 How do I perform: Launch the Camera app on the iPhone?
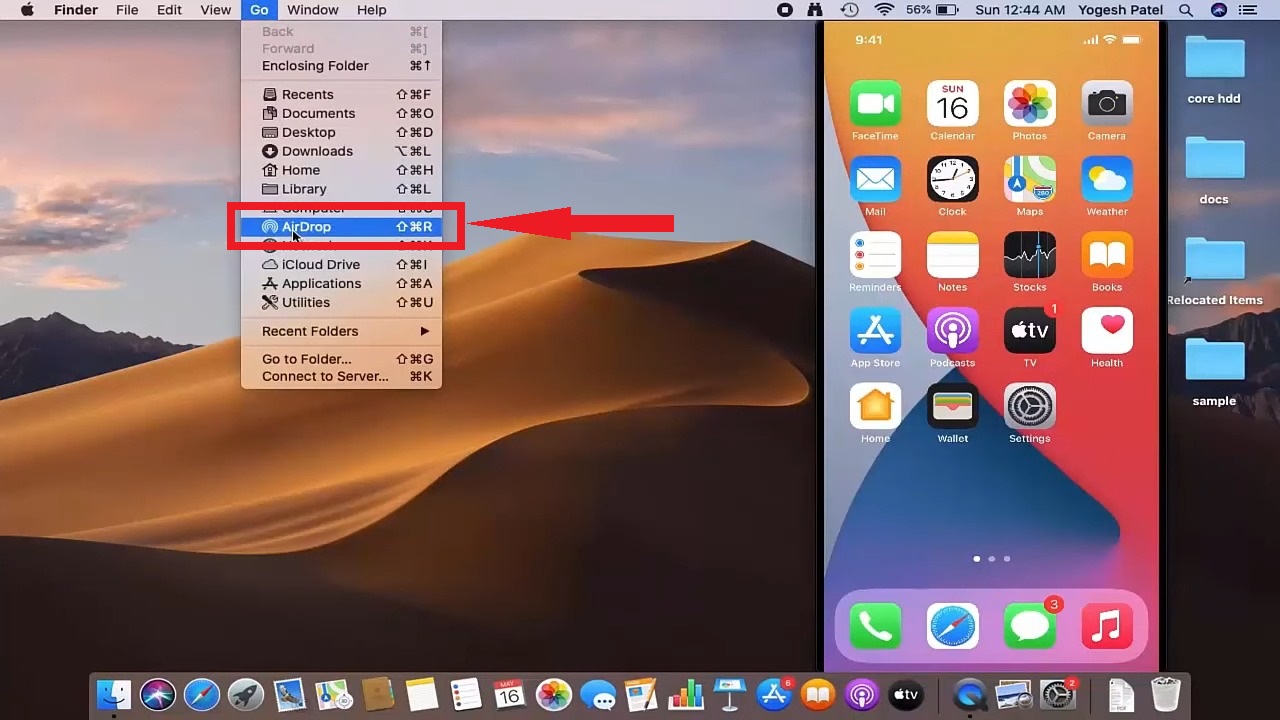click(1106, 103)
